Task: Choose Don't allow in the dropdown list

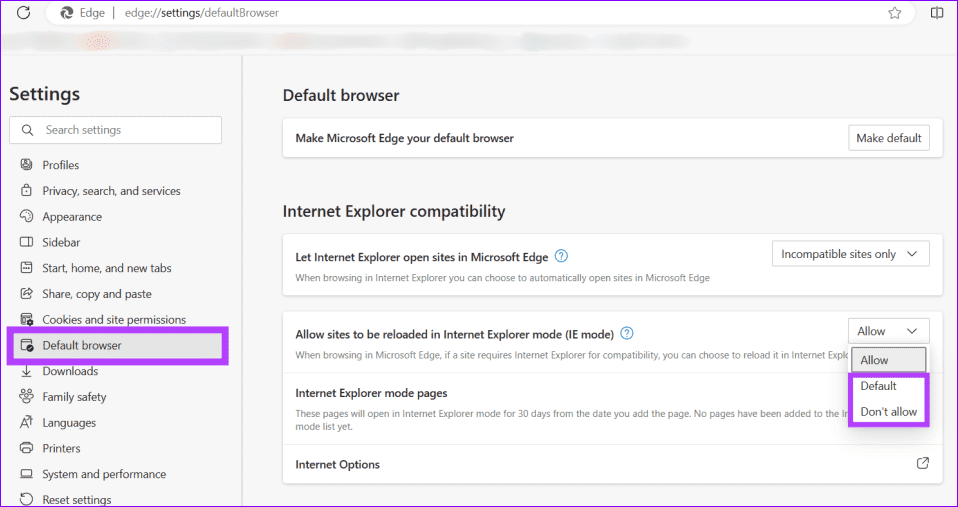Action: pyautogui.click(x=889, y=412)
